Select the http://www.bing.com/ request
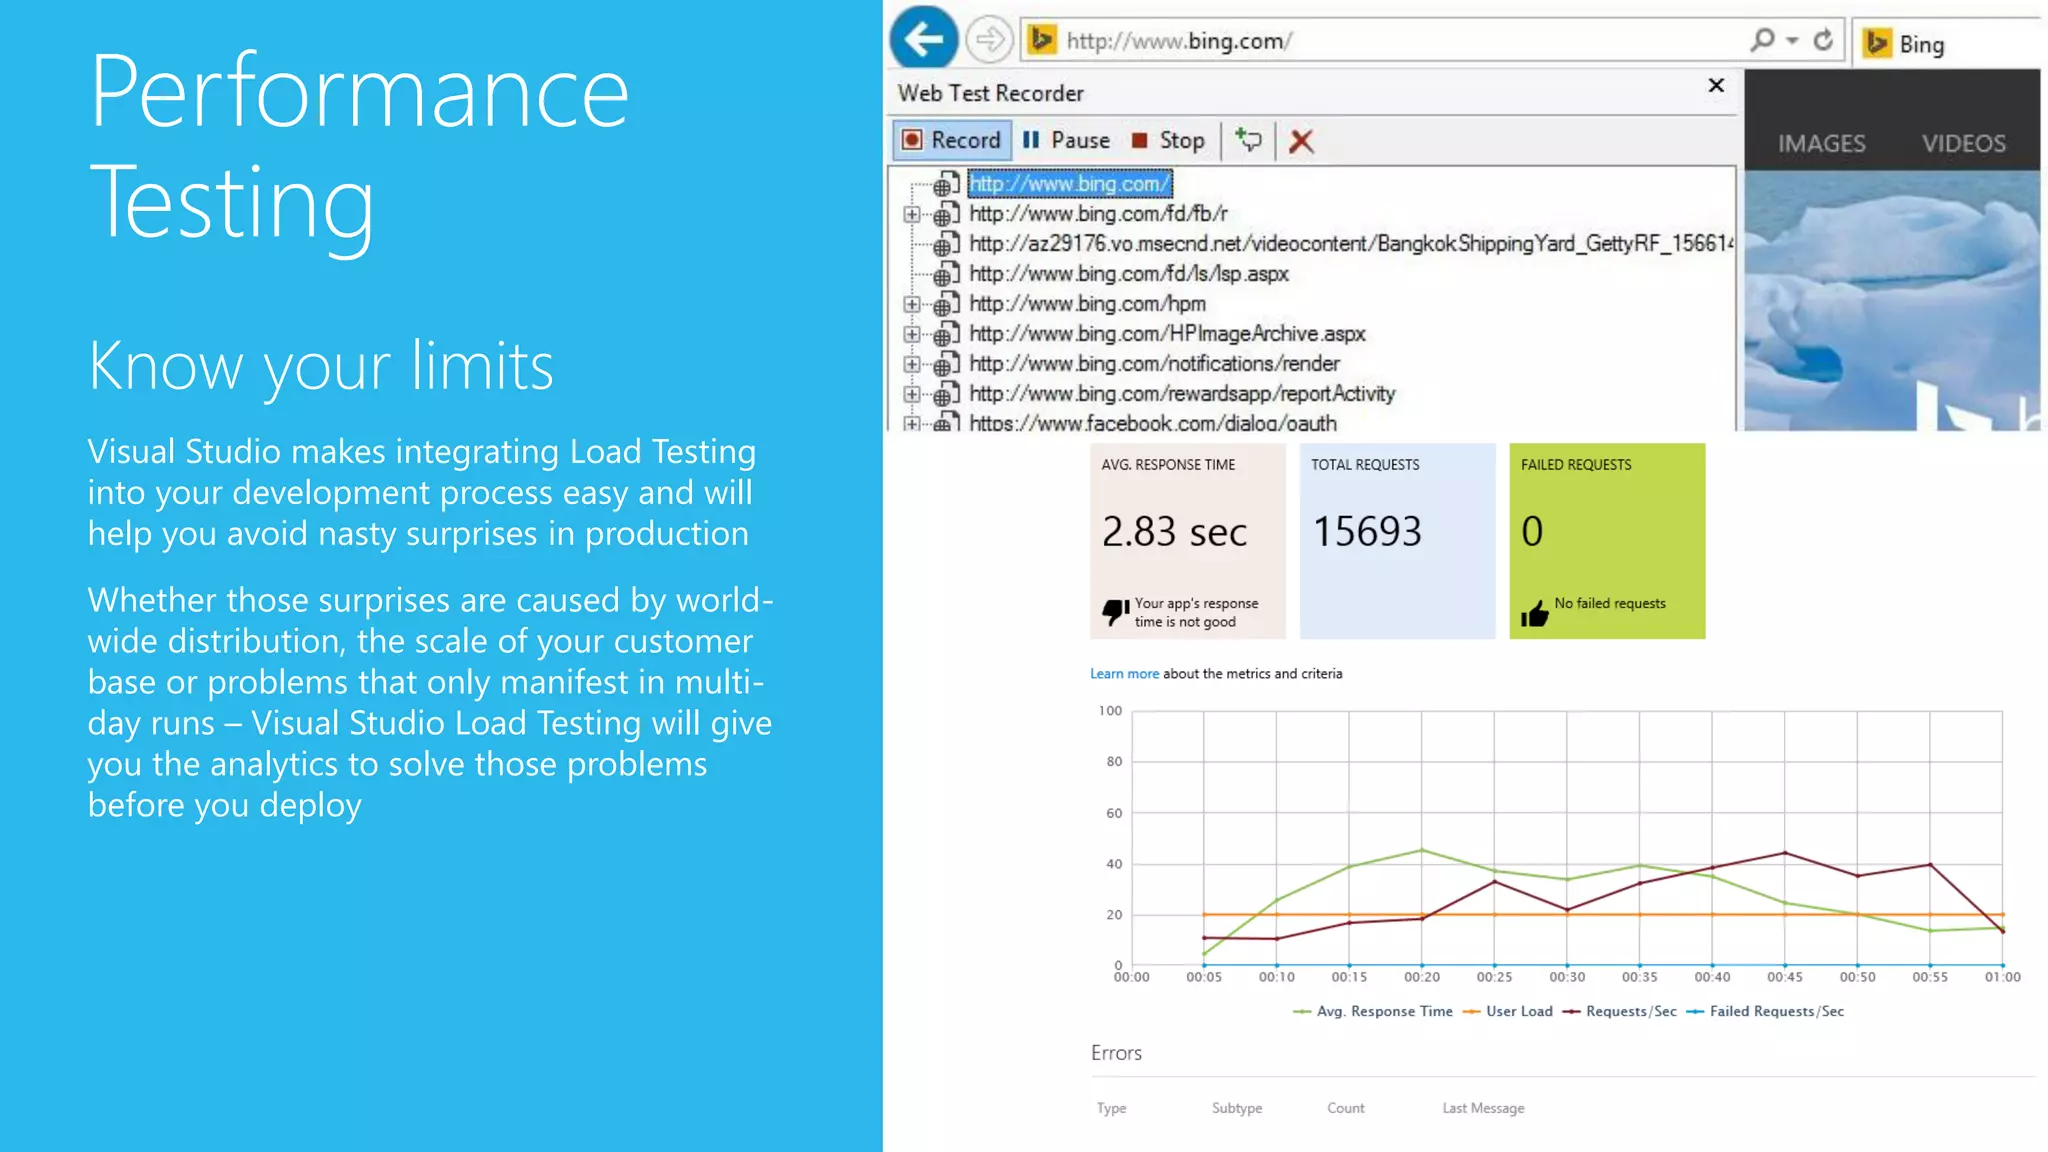Image resolution: width=2048 pixels, height=1152 pixels. (1069, 184)
